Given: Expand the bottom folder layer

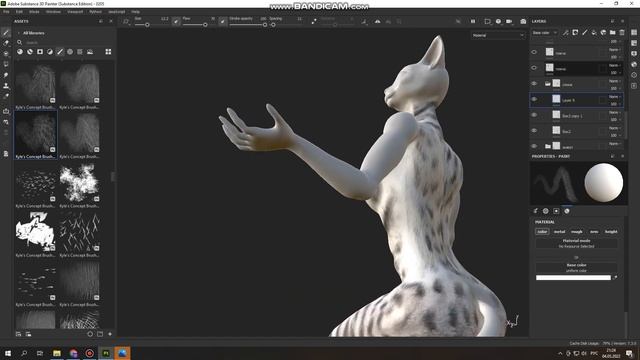Looking at the screenshot, I should (x=548, y=146).
